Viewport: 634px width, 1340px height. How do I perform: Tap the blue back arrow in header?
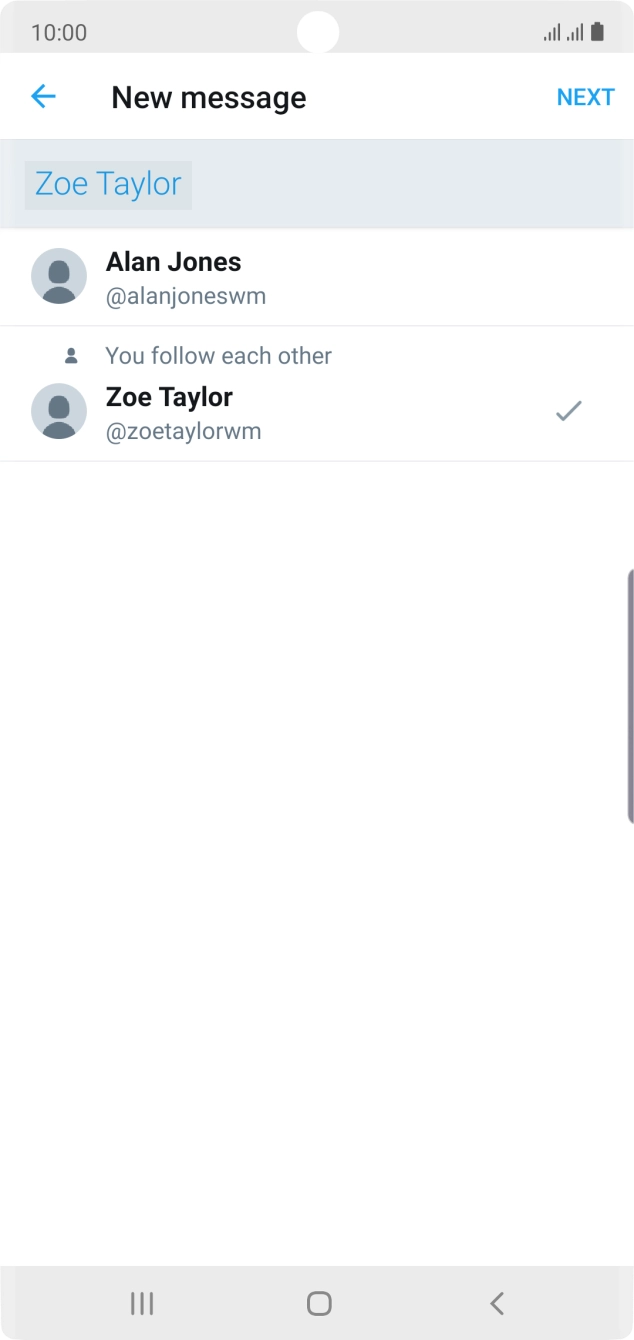(x=43, y=97)
